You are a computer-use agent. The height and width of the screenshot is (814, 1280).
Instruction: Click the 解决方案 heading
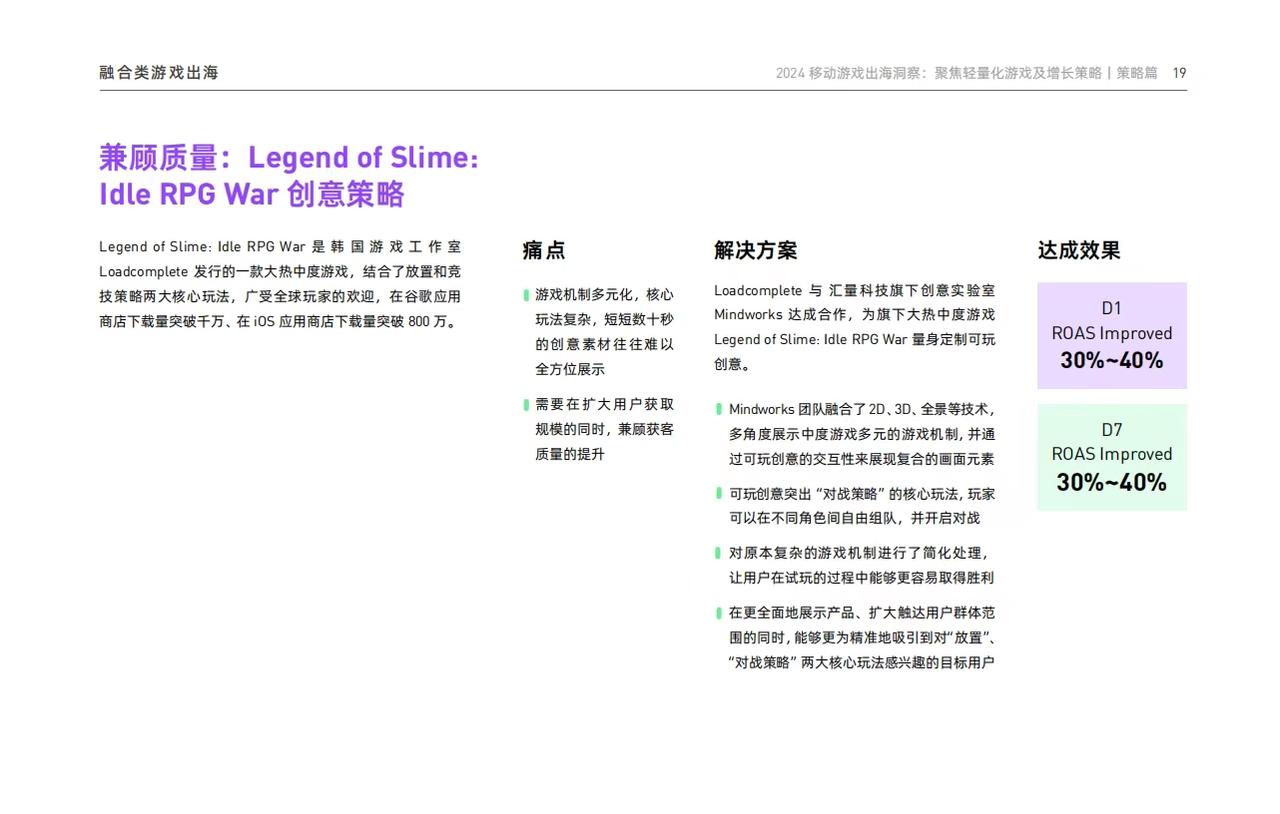[756, 250]
